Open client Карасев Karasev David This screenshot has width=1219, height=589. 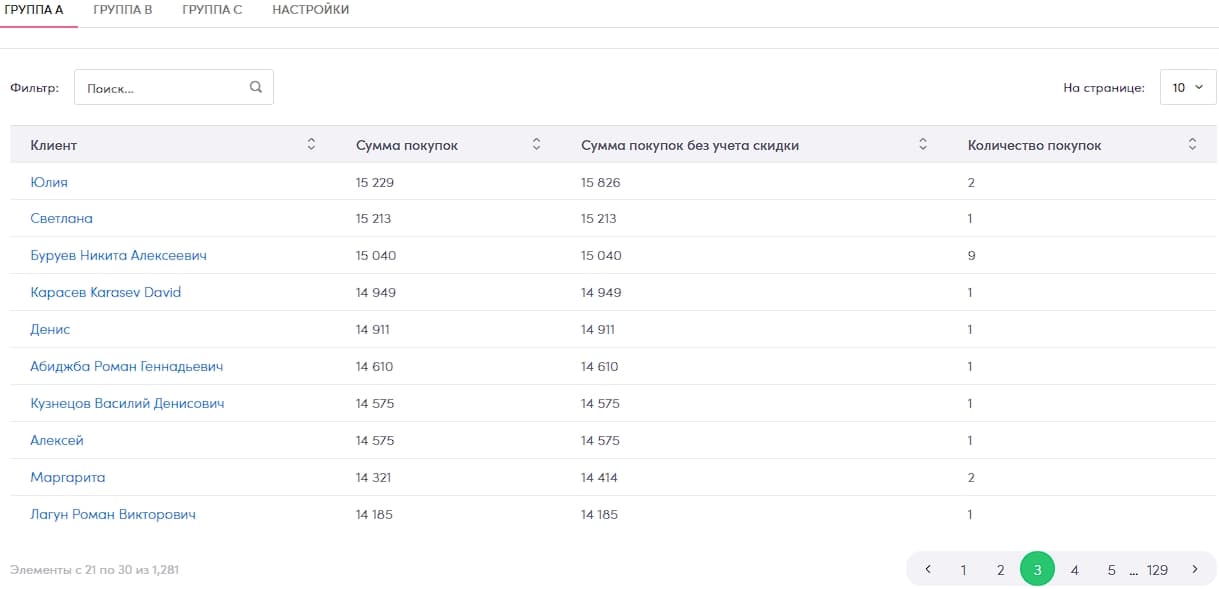tap(105, 293)
